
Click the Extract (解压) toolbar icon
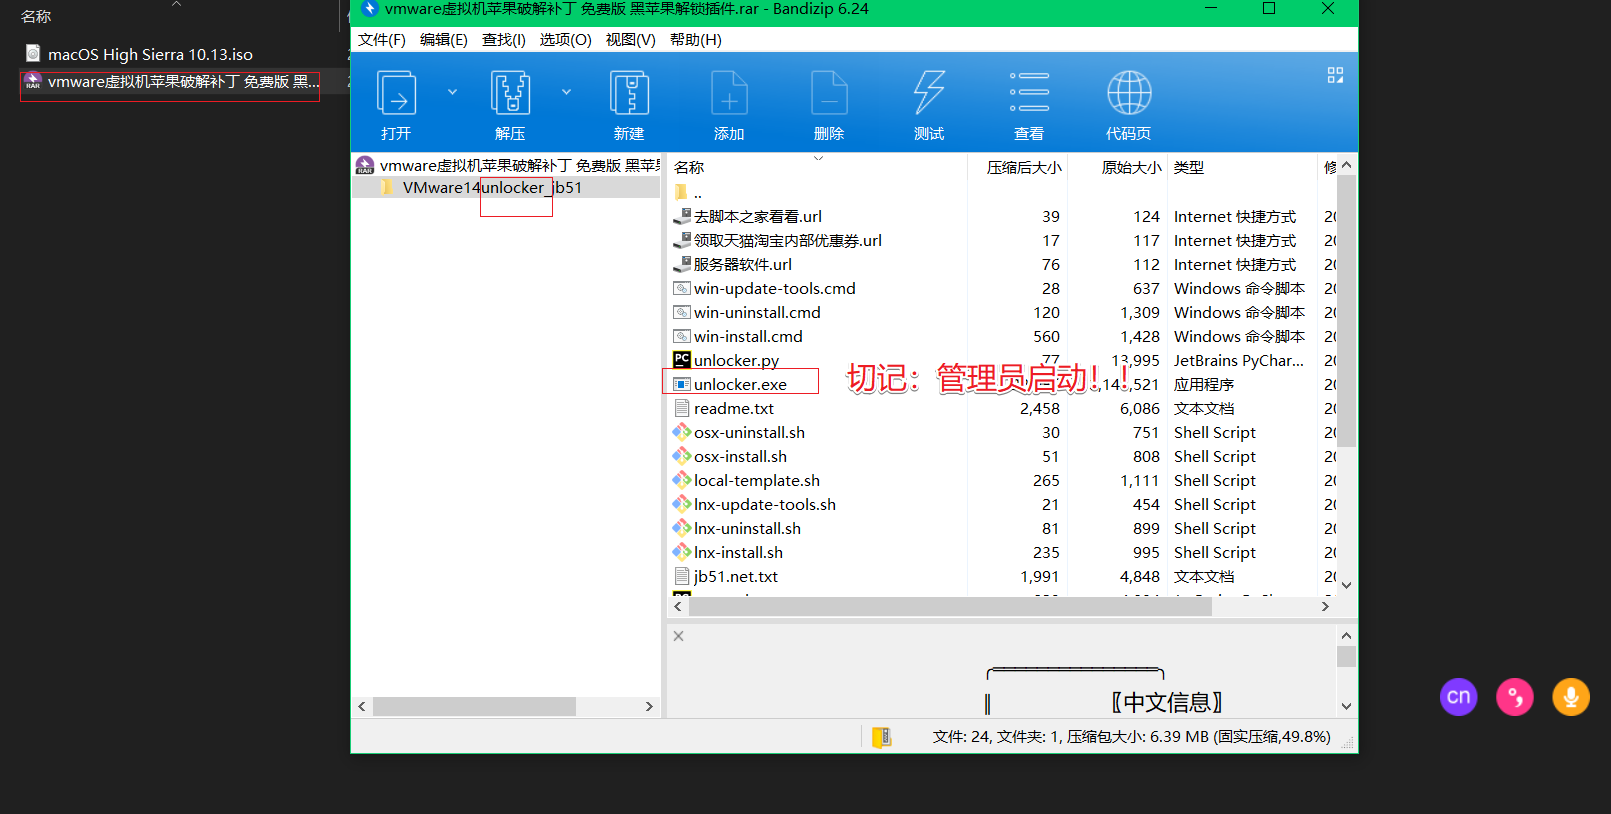click(x=510, y=94)
